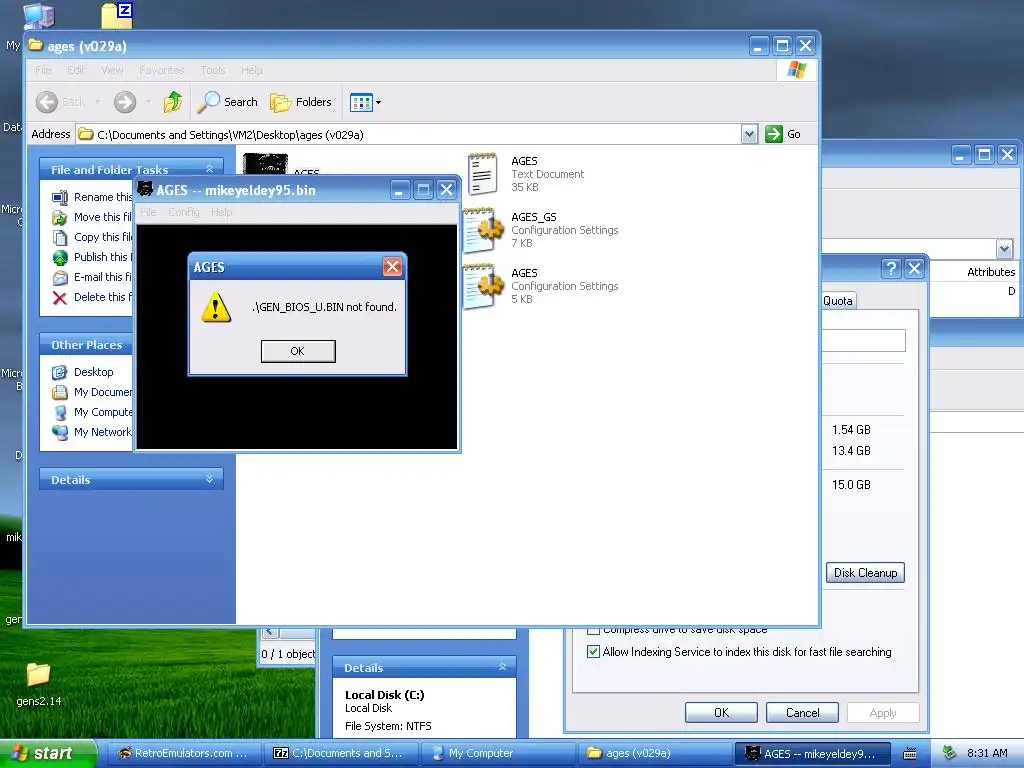Viewport: 1024px width, 768px height.
Task: Click Cancel in disk properties dialog
Action: tap(802, 712)
